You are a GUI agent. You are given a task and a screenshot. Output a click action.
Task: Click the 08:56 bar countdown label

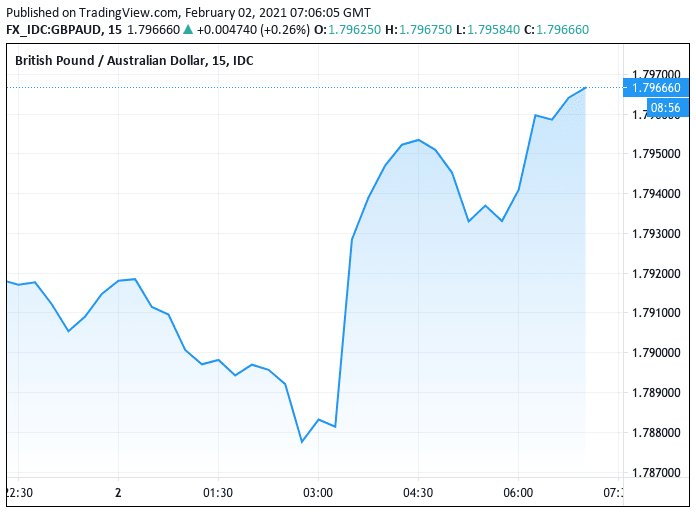pos(665,107)
